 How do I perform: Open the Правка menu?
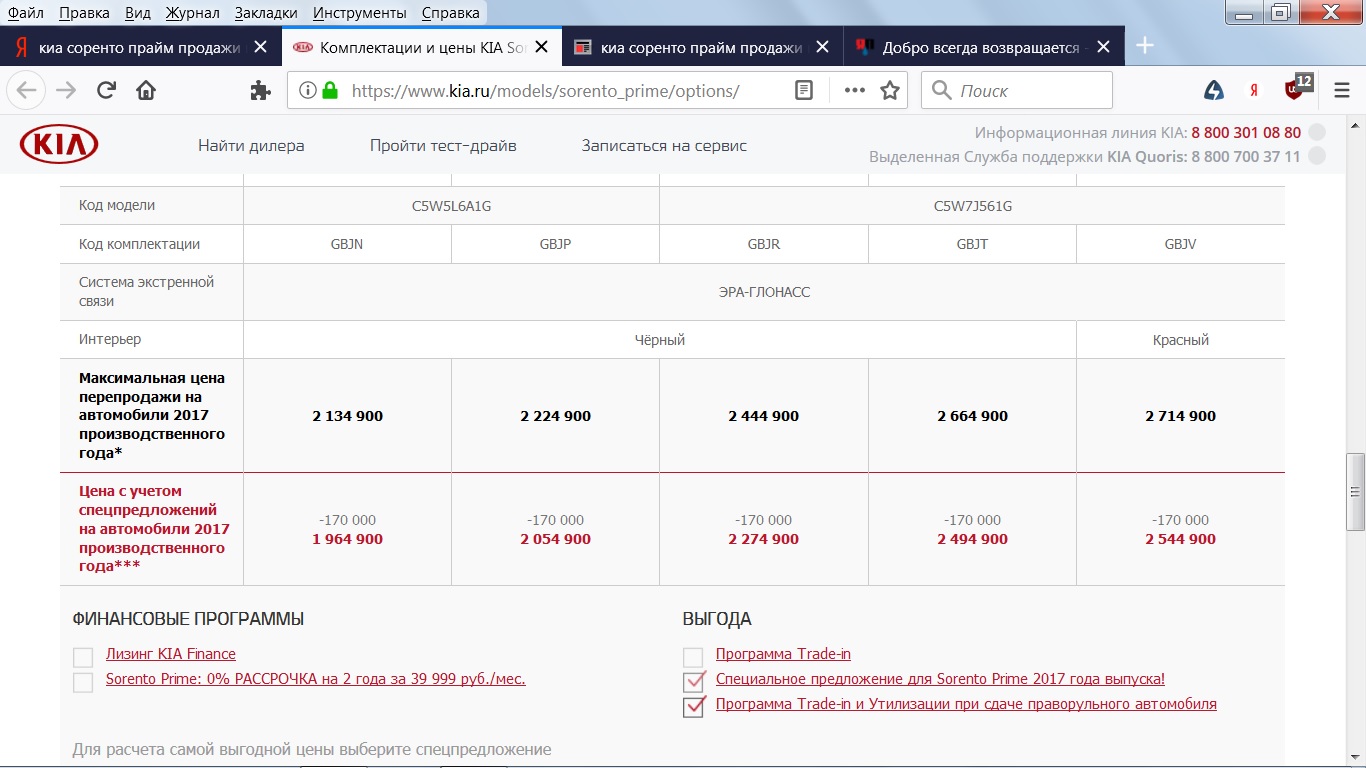(x=85, y=13)
